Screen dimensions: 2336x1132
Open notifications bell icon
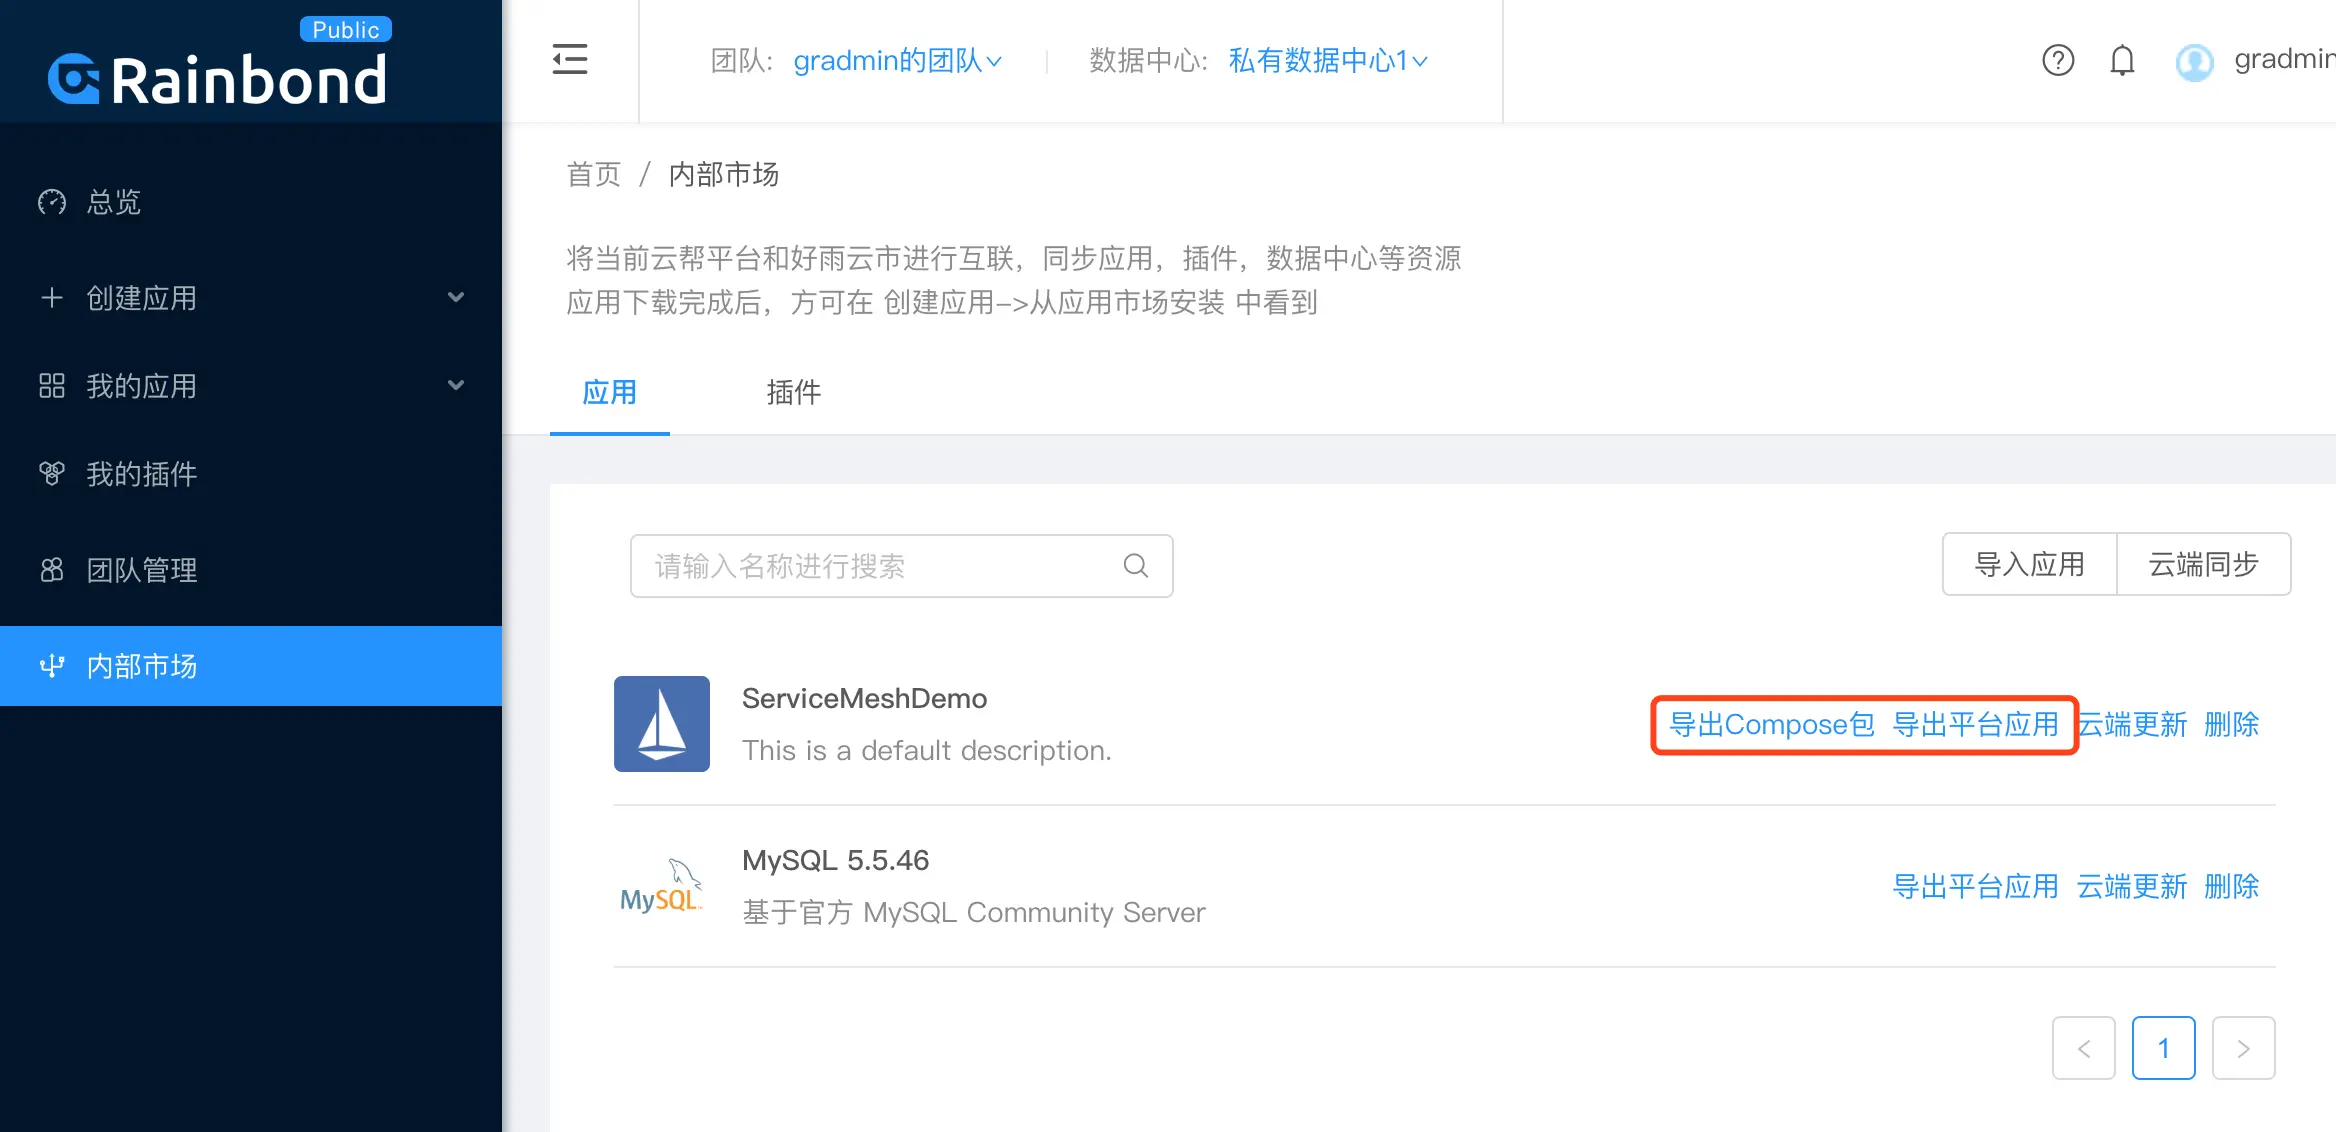click(x=2122, y=61)
